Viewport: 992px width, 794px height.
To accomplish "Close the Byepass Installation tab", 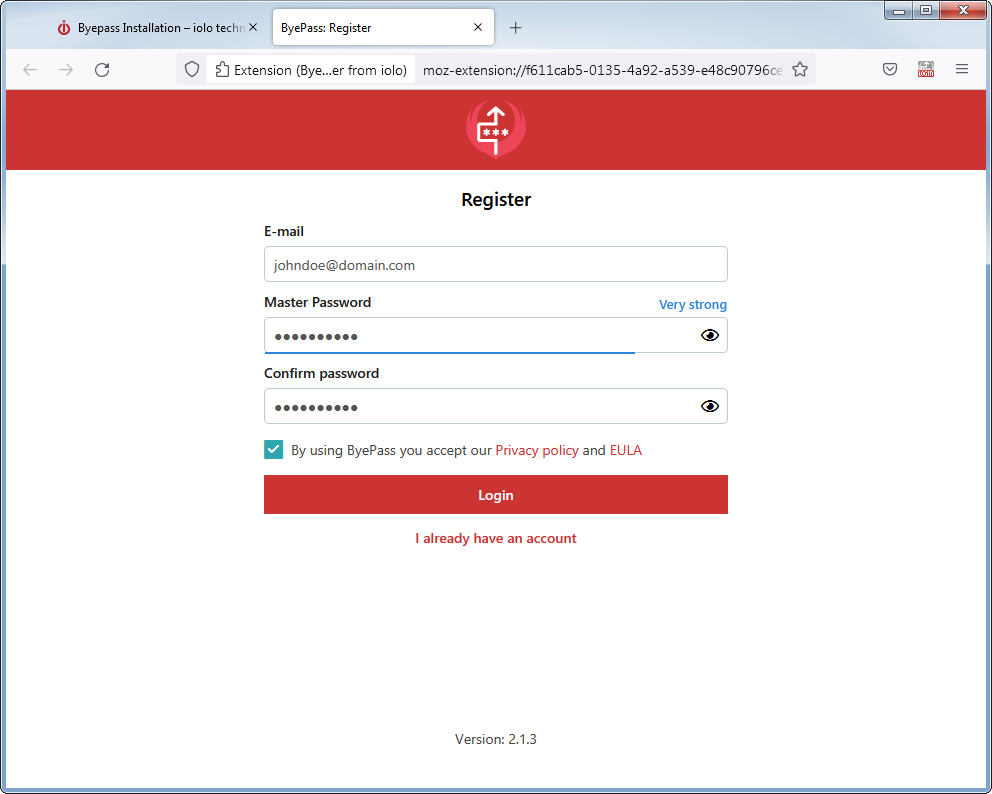I will point(253,27).
